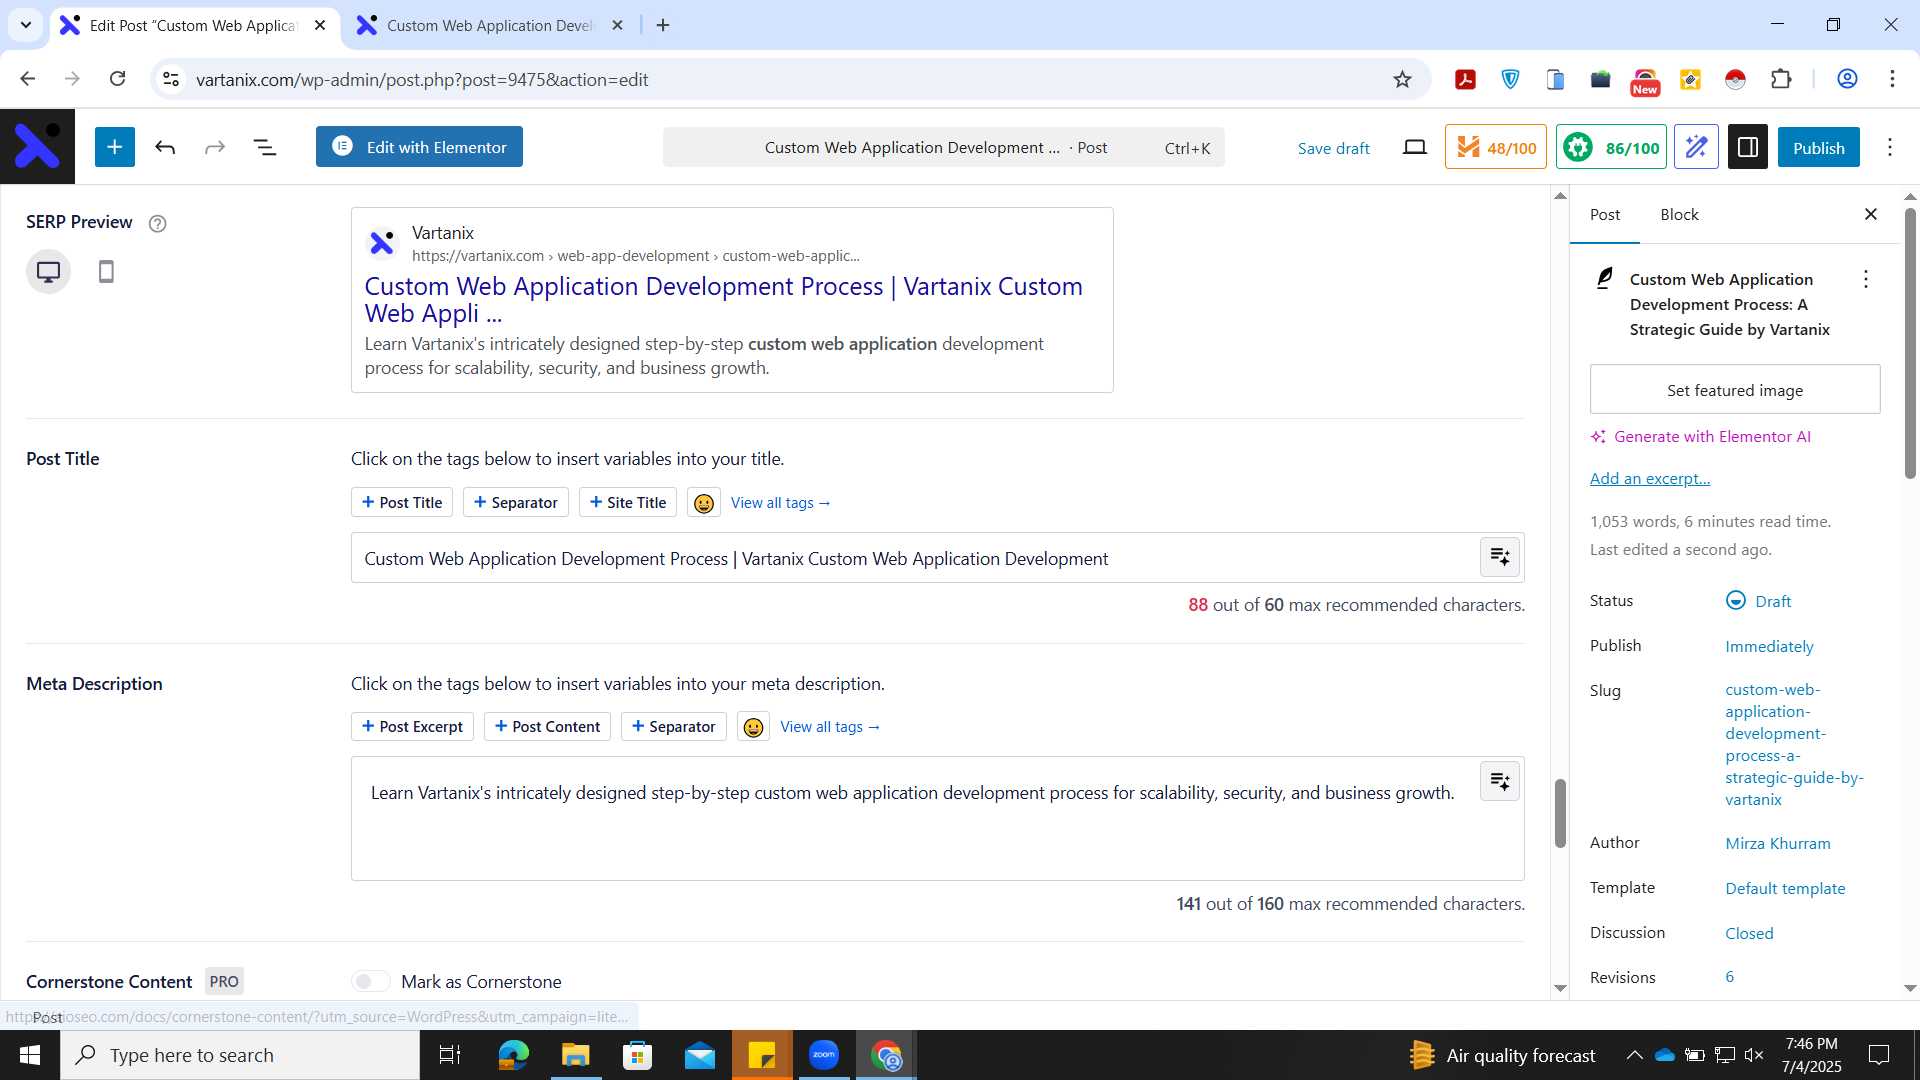The height and width of the screenshot is (1080, 1920).
Task: Open browser extensions puzzle icon
Action: click(x=1781, y=79)
